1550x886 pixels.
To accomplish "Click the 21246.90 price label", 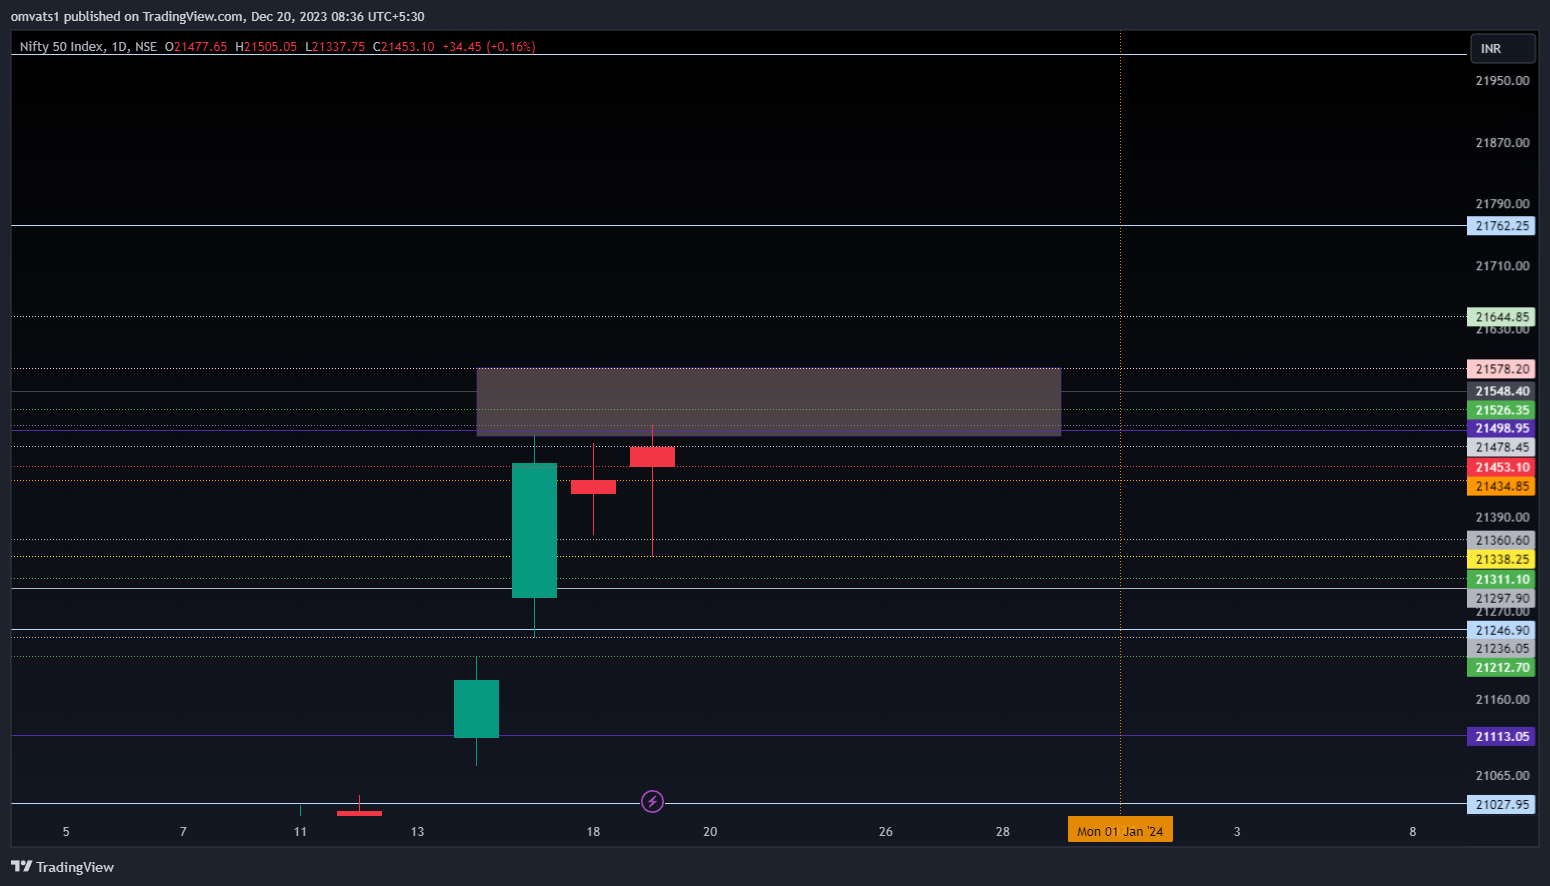I will [x=1501, y=630].
